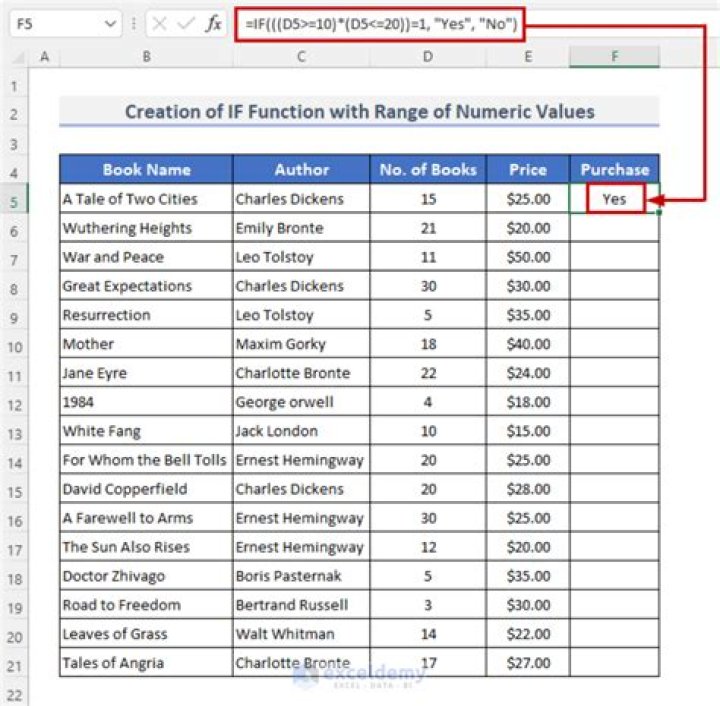The width and height of the screenshot is (720, 706).
Task: Select the cell 'Walt Whitman'
Action: 301,633
